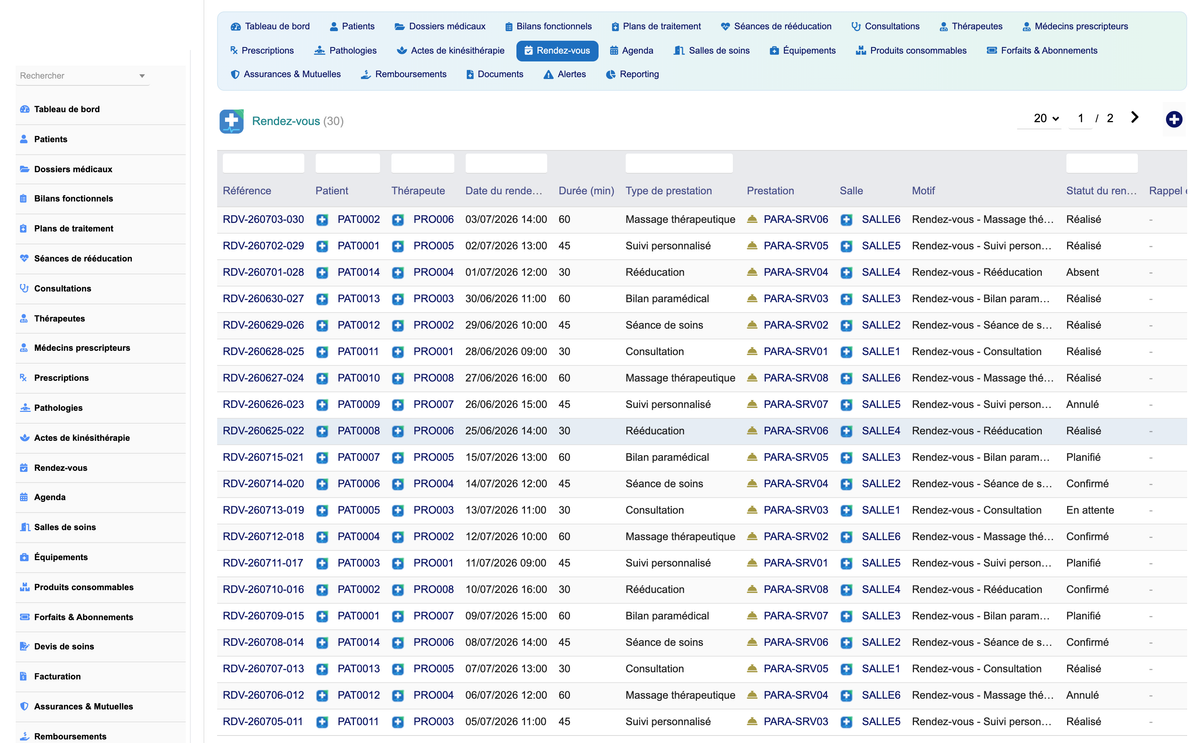
Task: Open Tableau de bord in sidebar
Action: 67,109
